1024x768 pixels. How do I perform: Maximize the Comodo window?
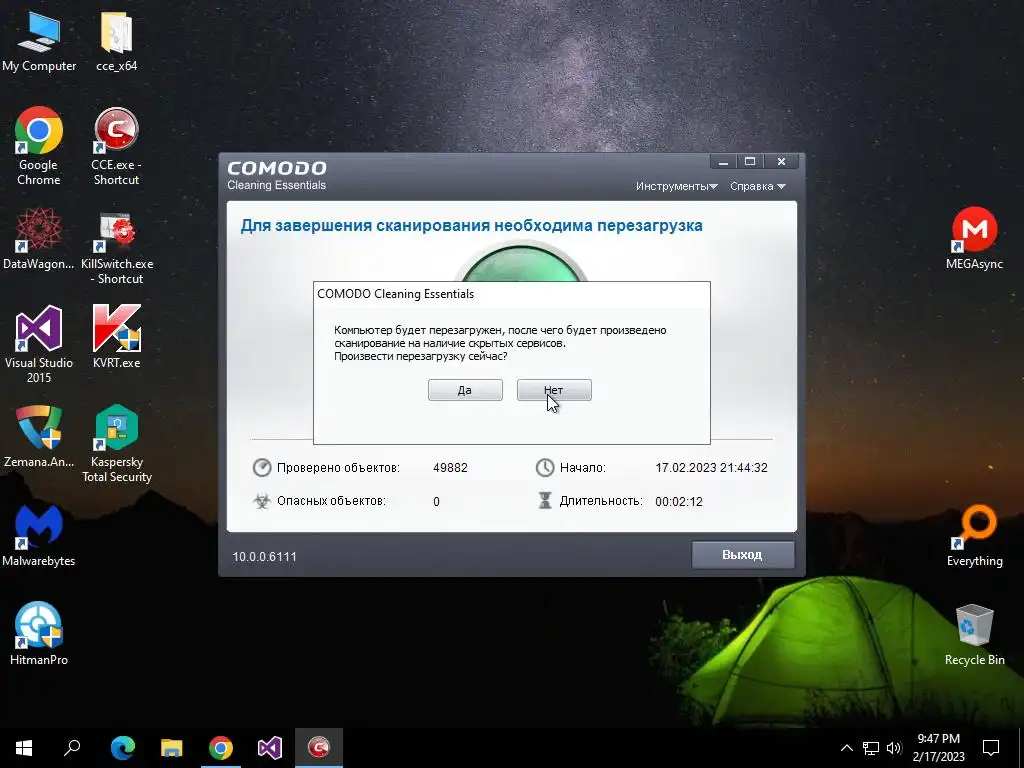point(750,161)
